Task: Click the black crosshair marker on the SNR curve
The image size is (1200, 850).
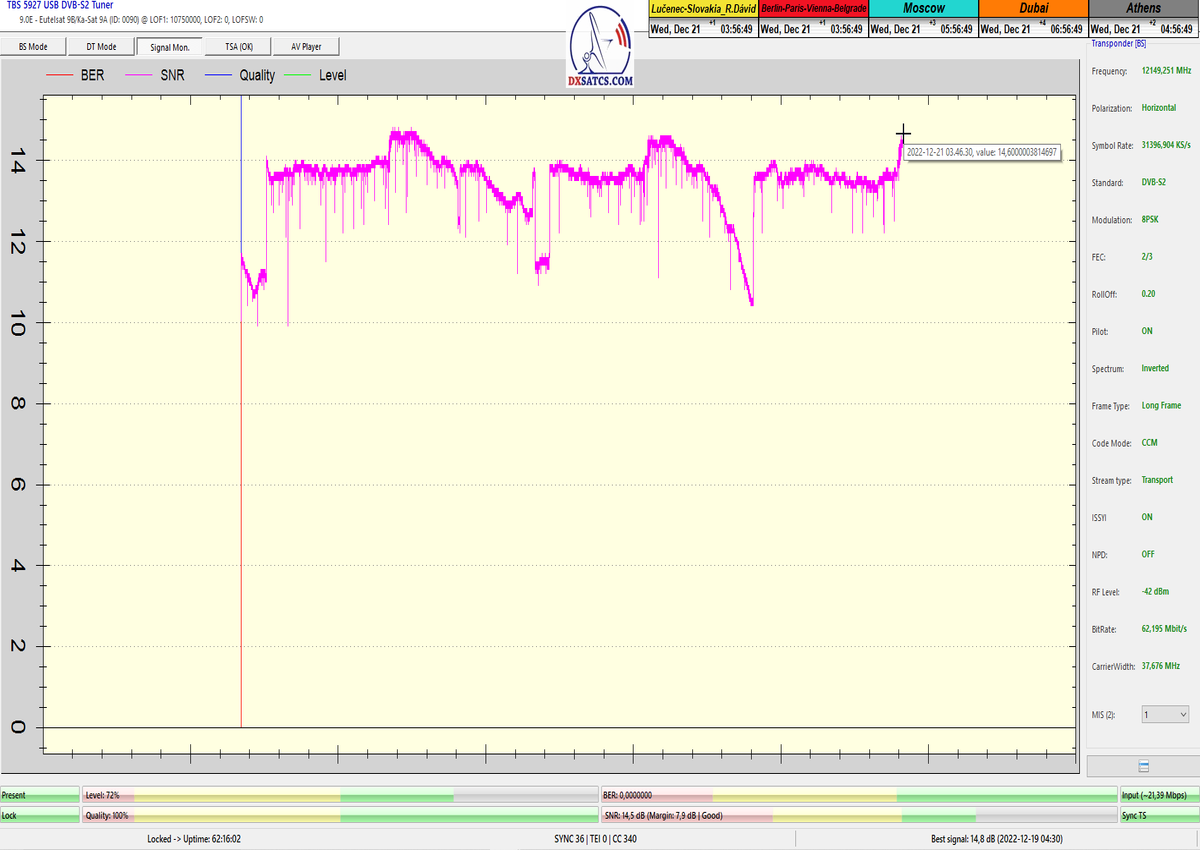Action: (x=903, y=132)
